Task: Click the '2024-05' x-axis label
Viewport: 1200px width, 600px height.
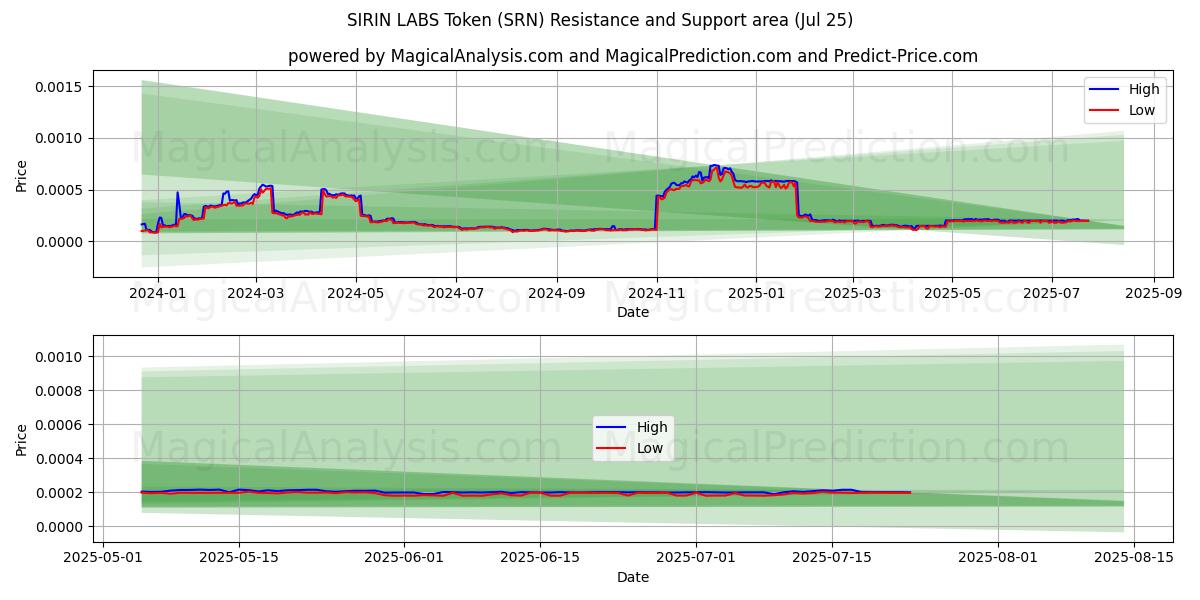Action: click(356, 293)
